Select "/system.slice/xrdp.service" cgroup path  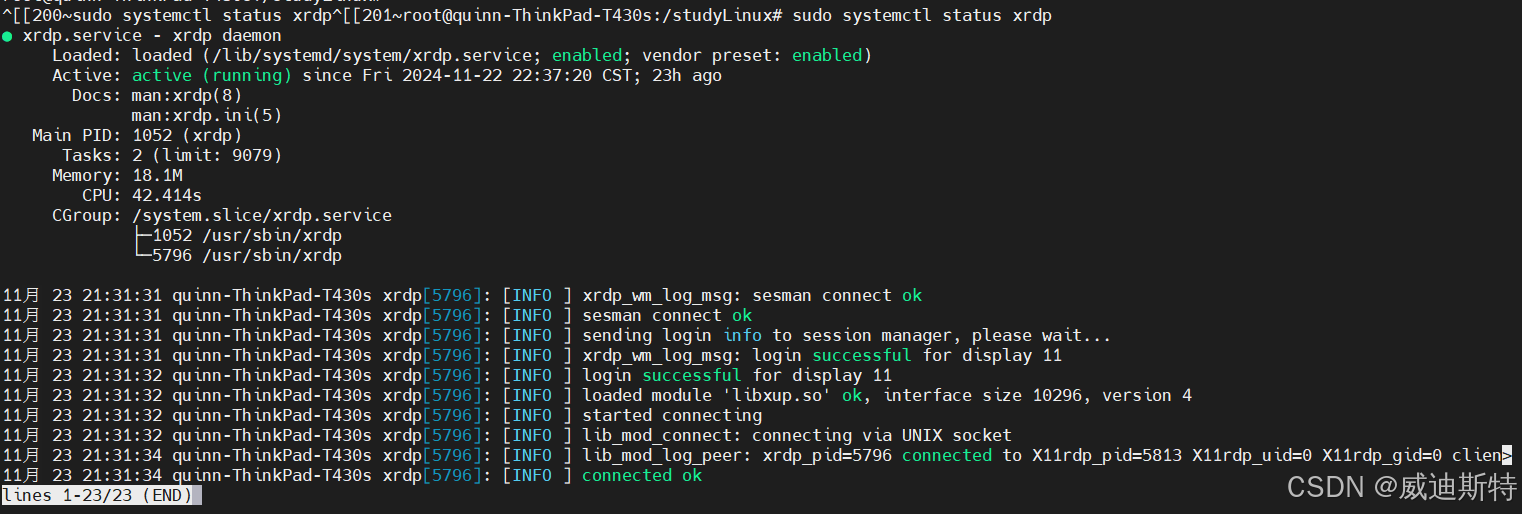(262, 216)
